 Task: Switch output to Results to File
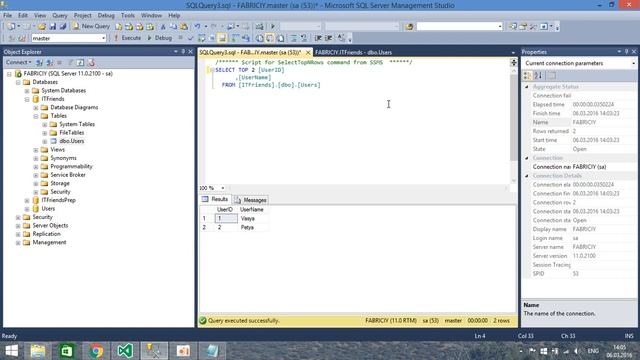click(281, 38)
